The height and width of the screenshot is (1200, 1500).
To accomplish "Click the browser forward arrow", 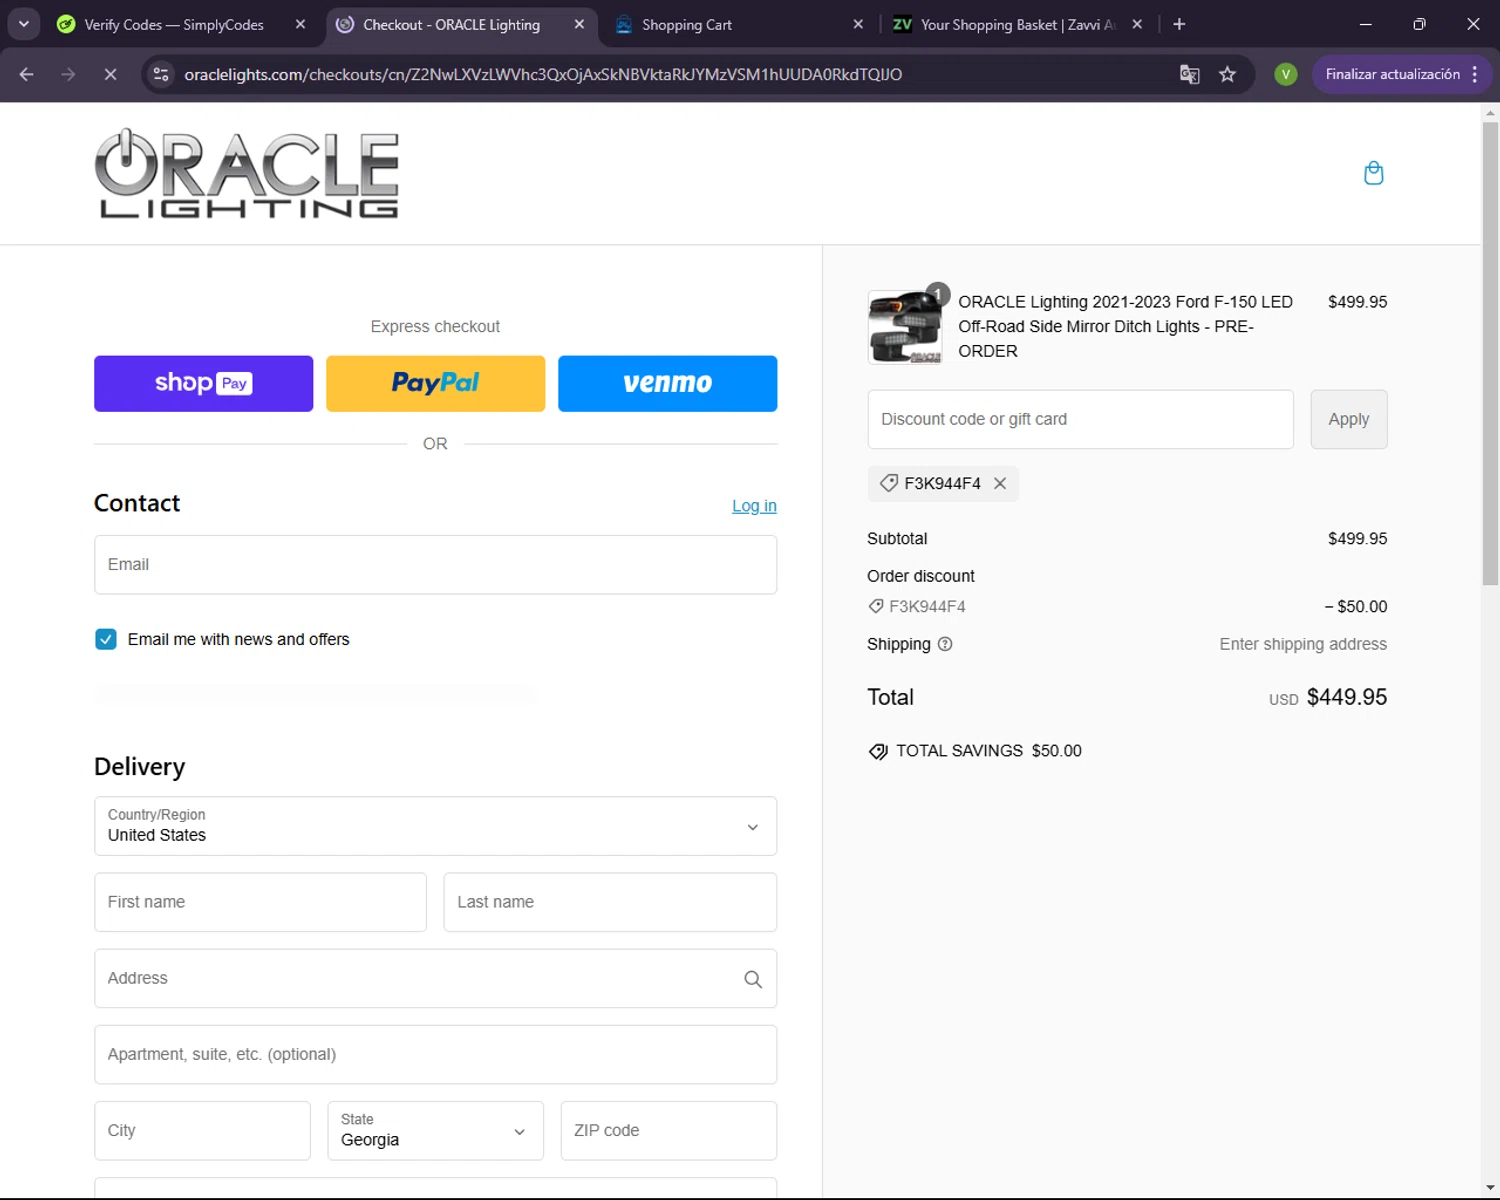I will 68,74.
